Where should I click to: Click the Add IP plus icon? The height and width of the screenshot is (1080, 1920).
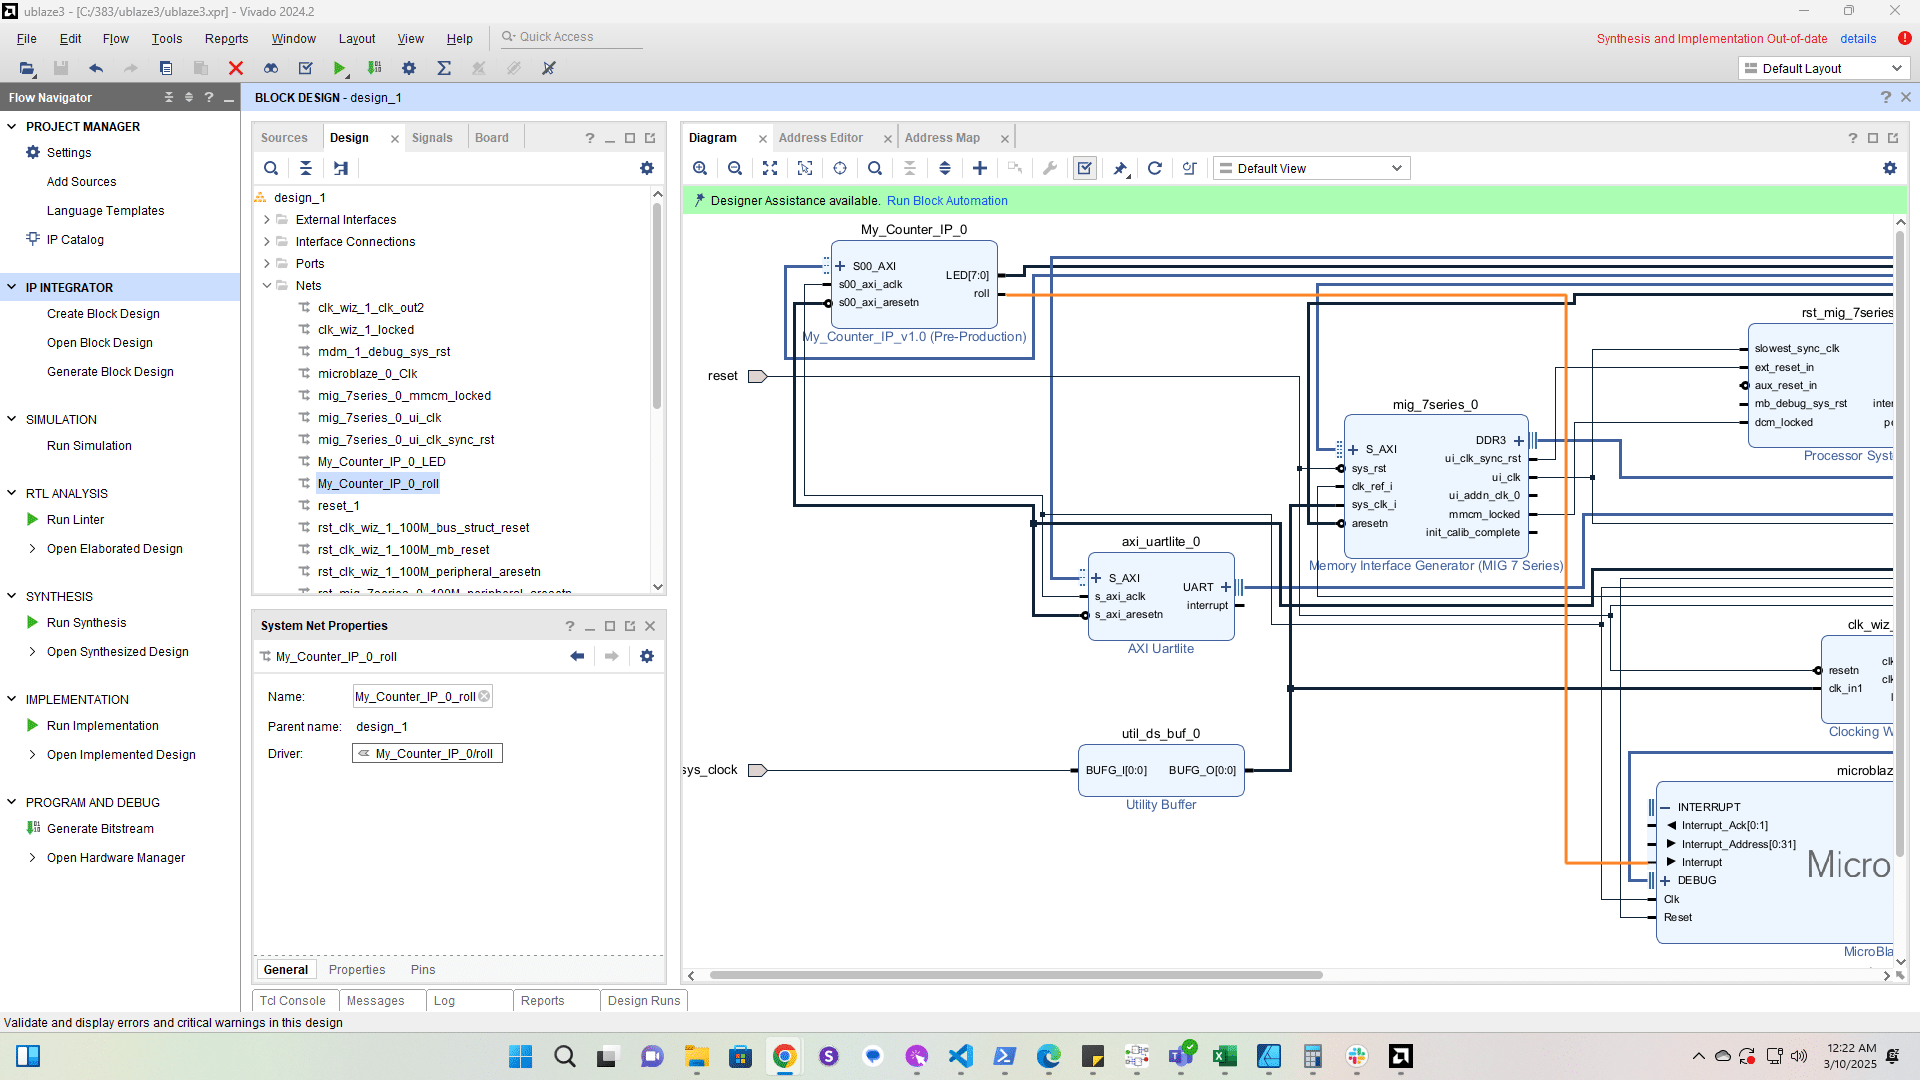(x=980, y=168)
